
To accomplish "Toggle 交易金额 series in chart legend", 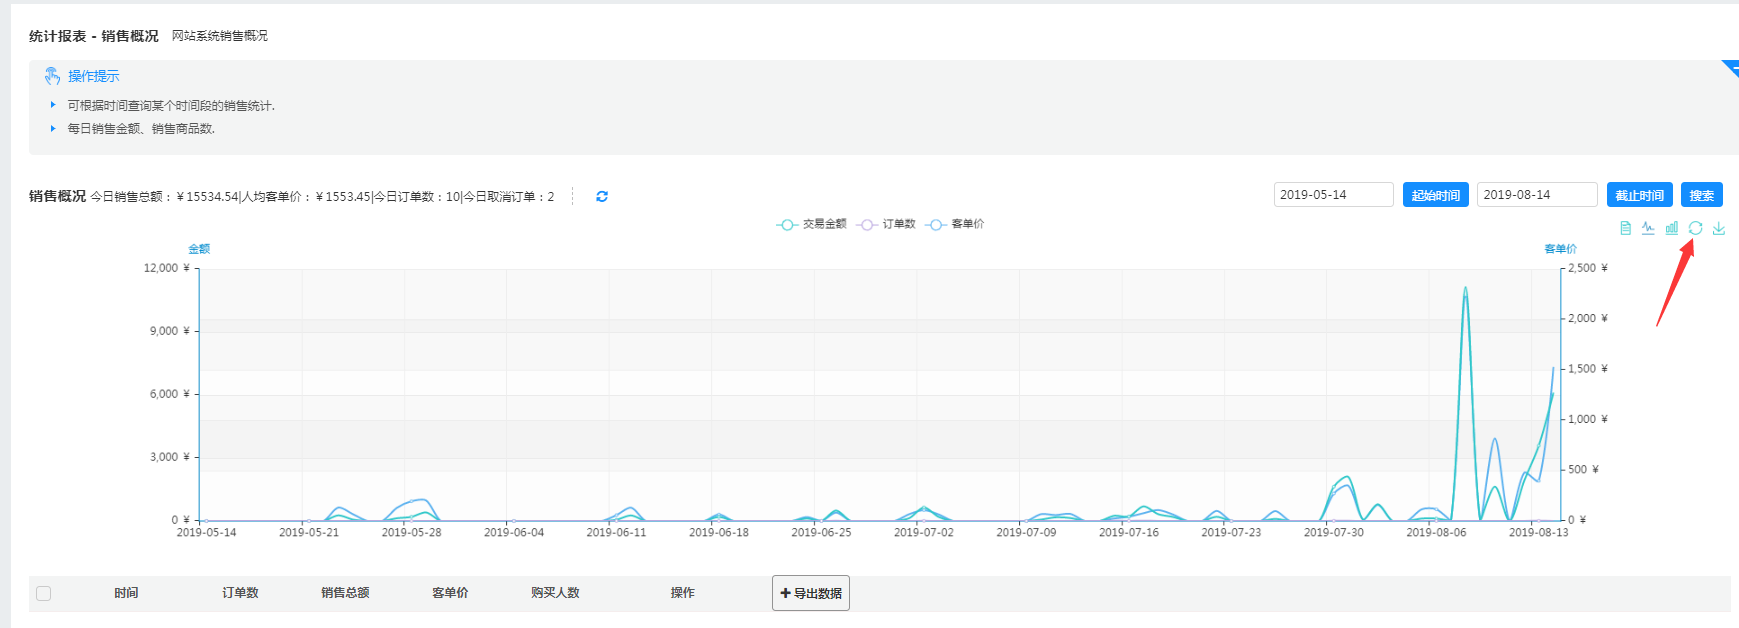I will tap(812, 224).
